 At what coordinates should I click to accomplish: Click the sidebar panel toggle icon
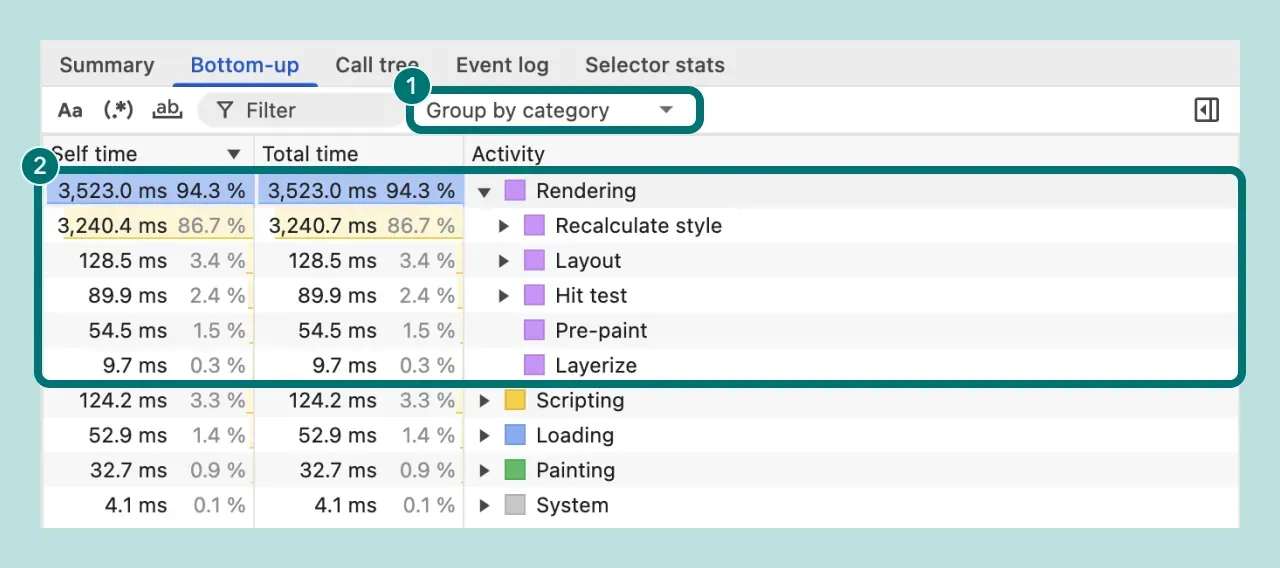(x=1207, y=110)
